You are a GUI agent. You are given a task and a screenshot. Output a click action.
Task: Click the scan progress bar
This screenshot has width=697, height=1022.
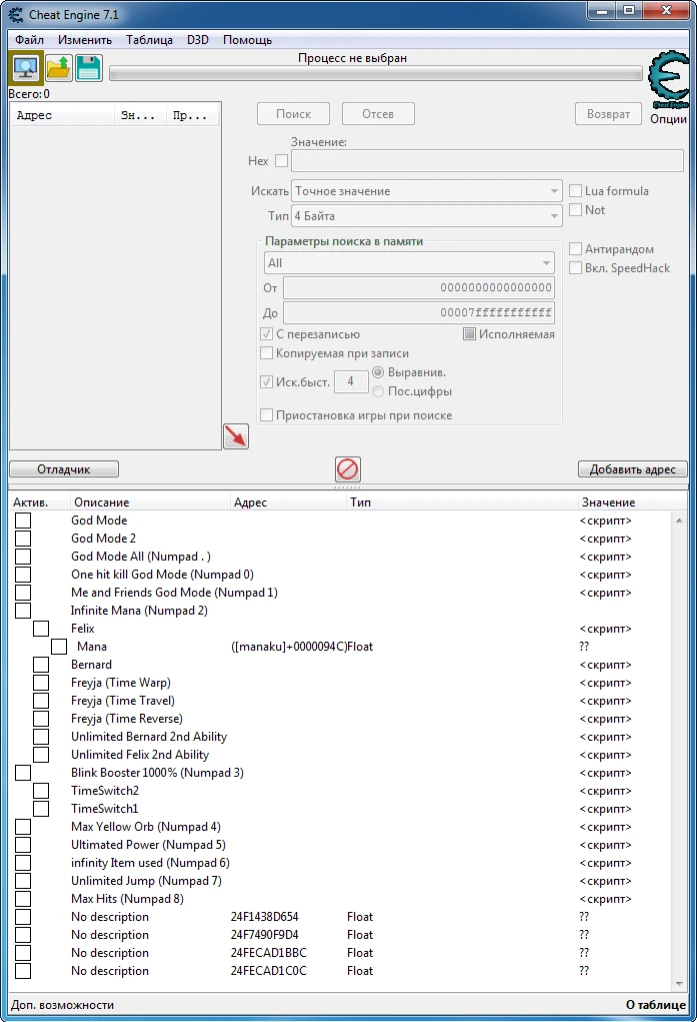(x=376, y=74)
